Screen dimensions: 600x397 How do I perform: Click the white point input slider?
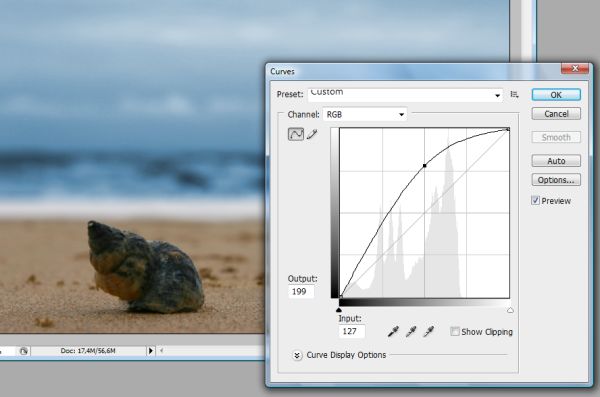(510, 310)
